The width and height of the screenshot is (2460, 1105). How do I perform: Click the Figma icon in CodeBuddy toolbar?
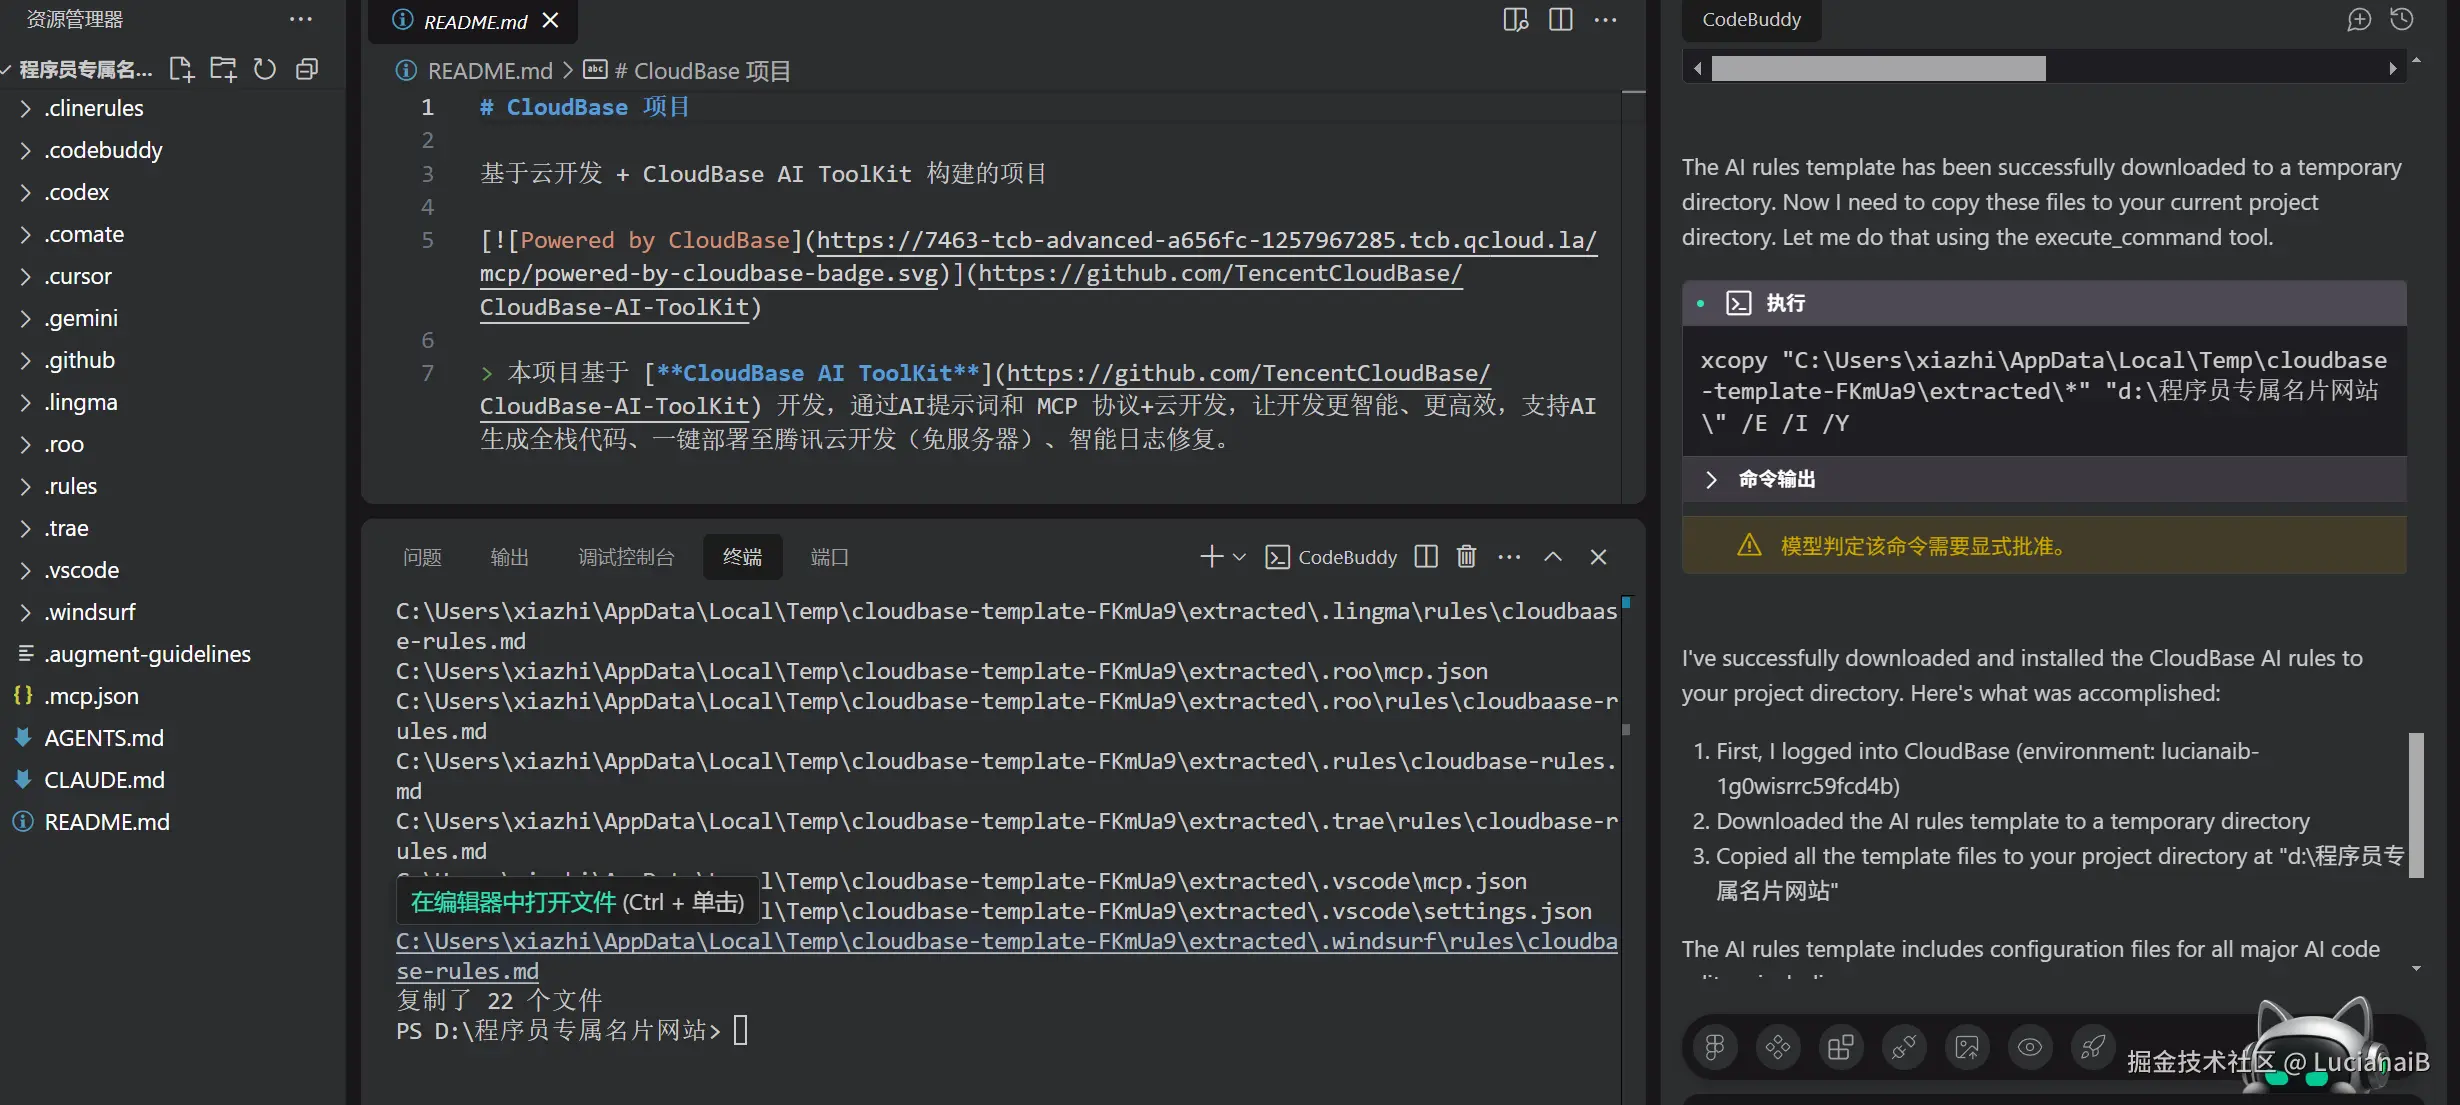1715,1047
